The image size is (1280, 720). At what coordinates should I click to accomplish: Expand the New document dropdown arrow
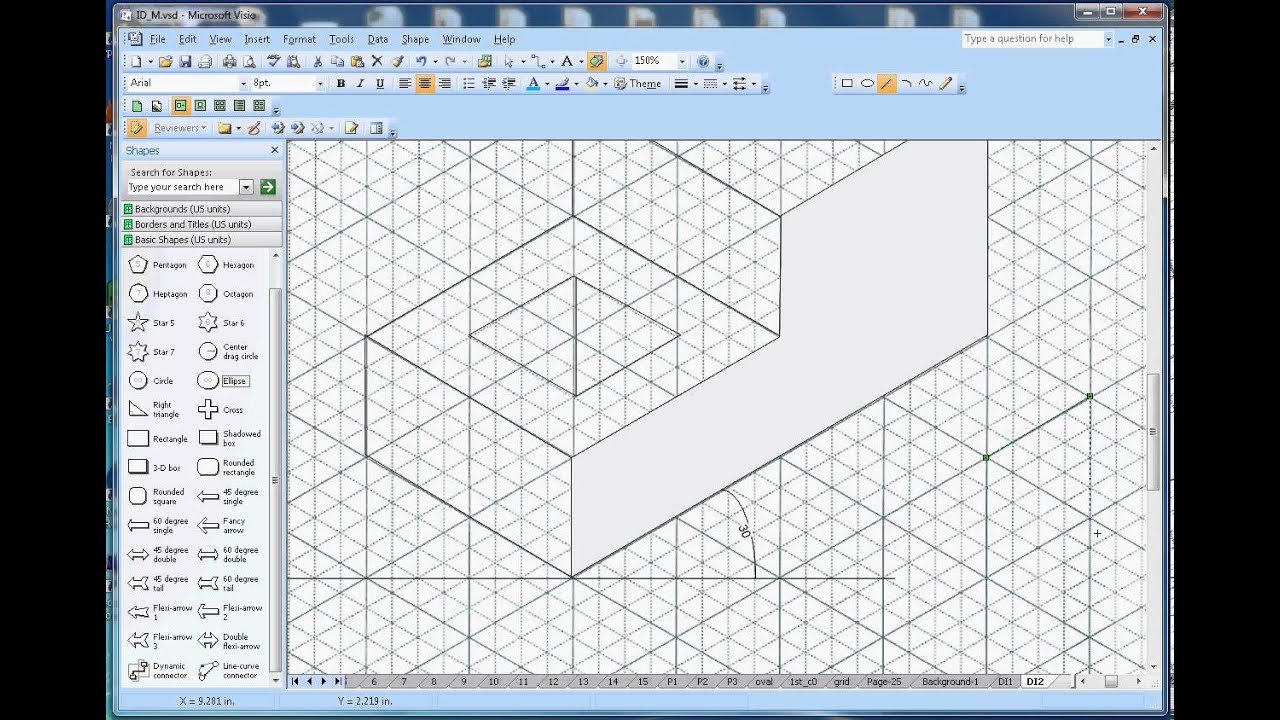pos(150,62)
